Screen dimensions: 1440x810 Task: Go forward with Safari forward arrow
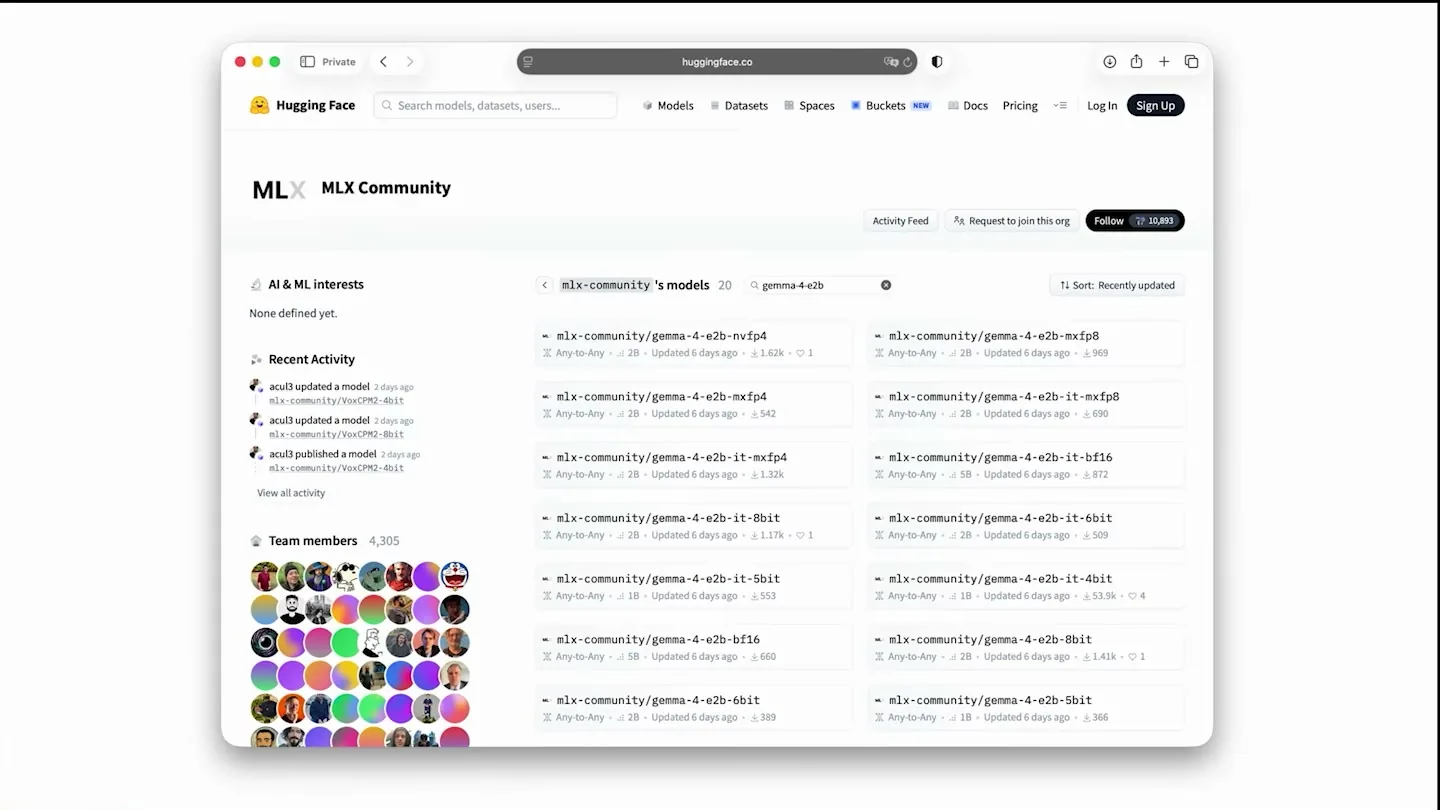coord(410,62)
